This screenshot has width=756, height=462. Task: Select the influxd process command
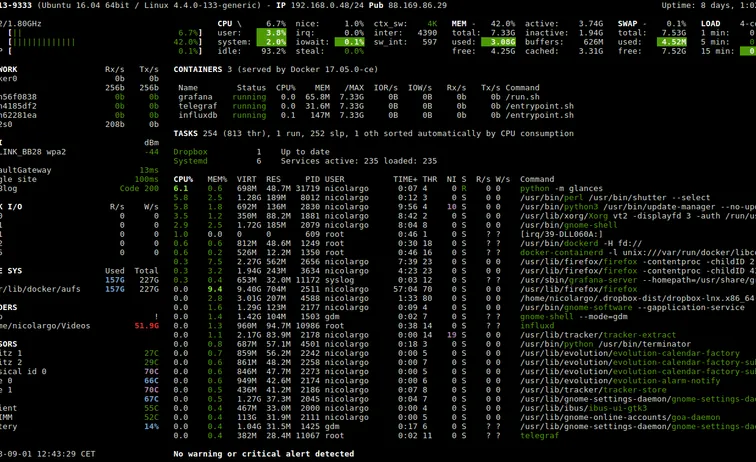click(x=537, y=325)
